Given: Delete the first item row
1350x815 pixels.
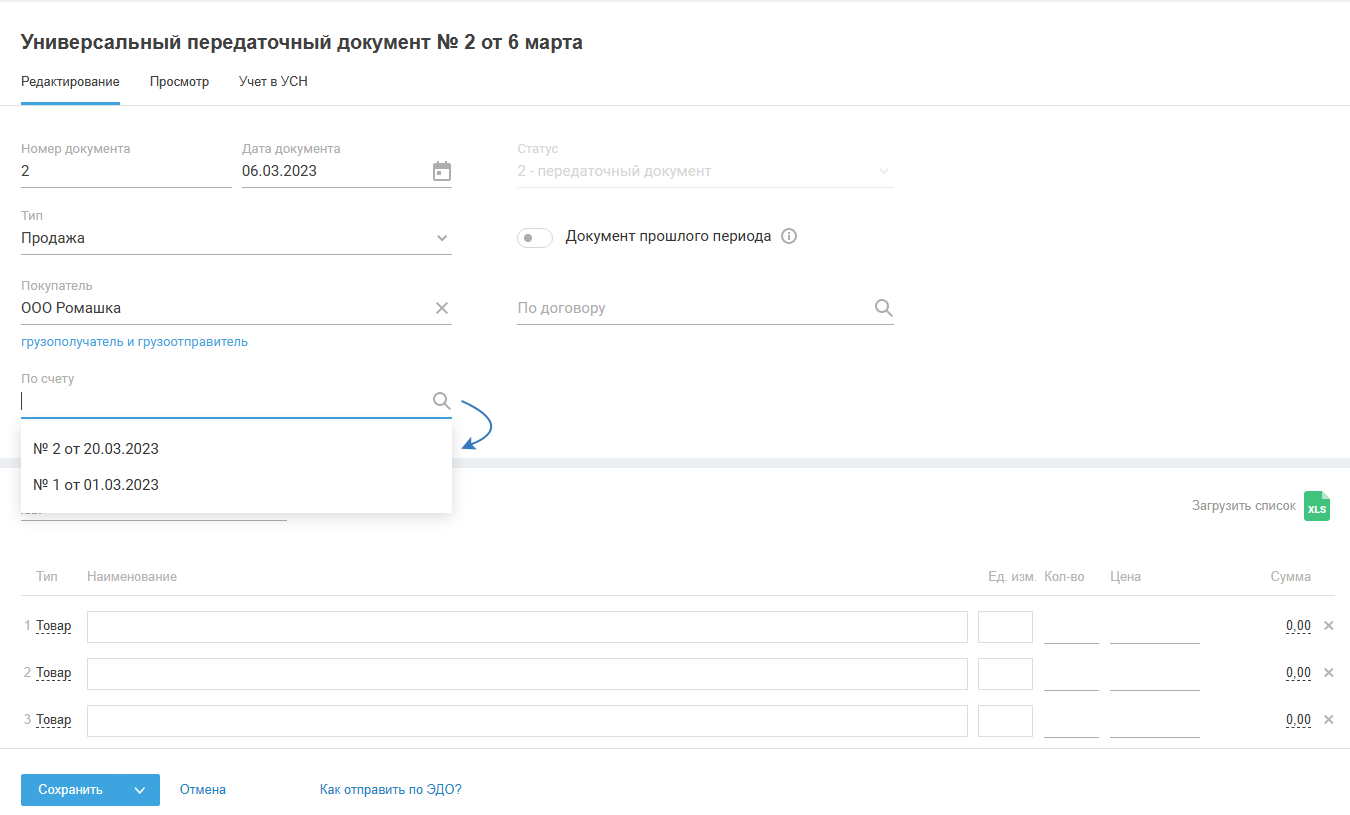Looking at the screenshot, I should (x=1329, y=626).
